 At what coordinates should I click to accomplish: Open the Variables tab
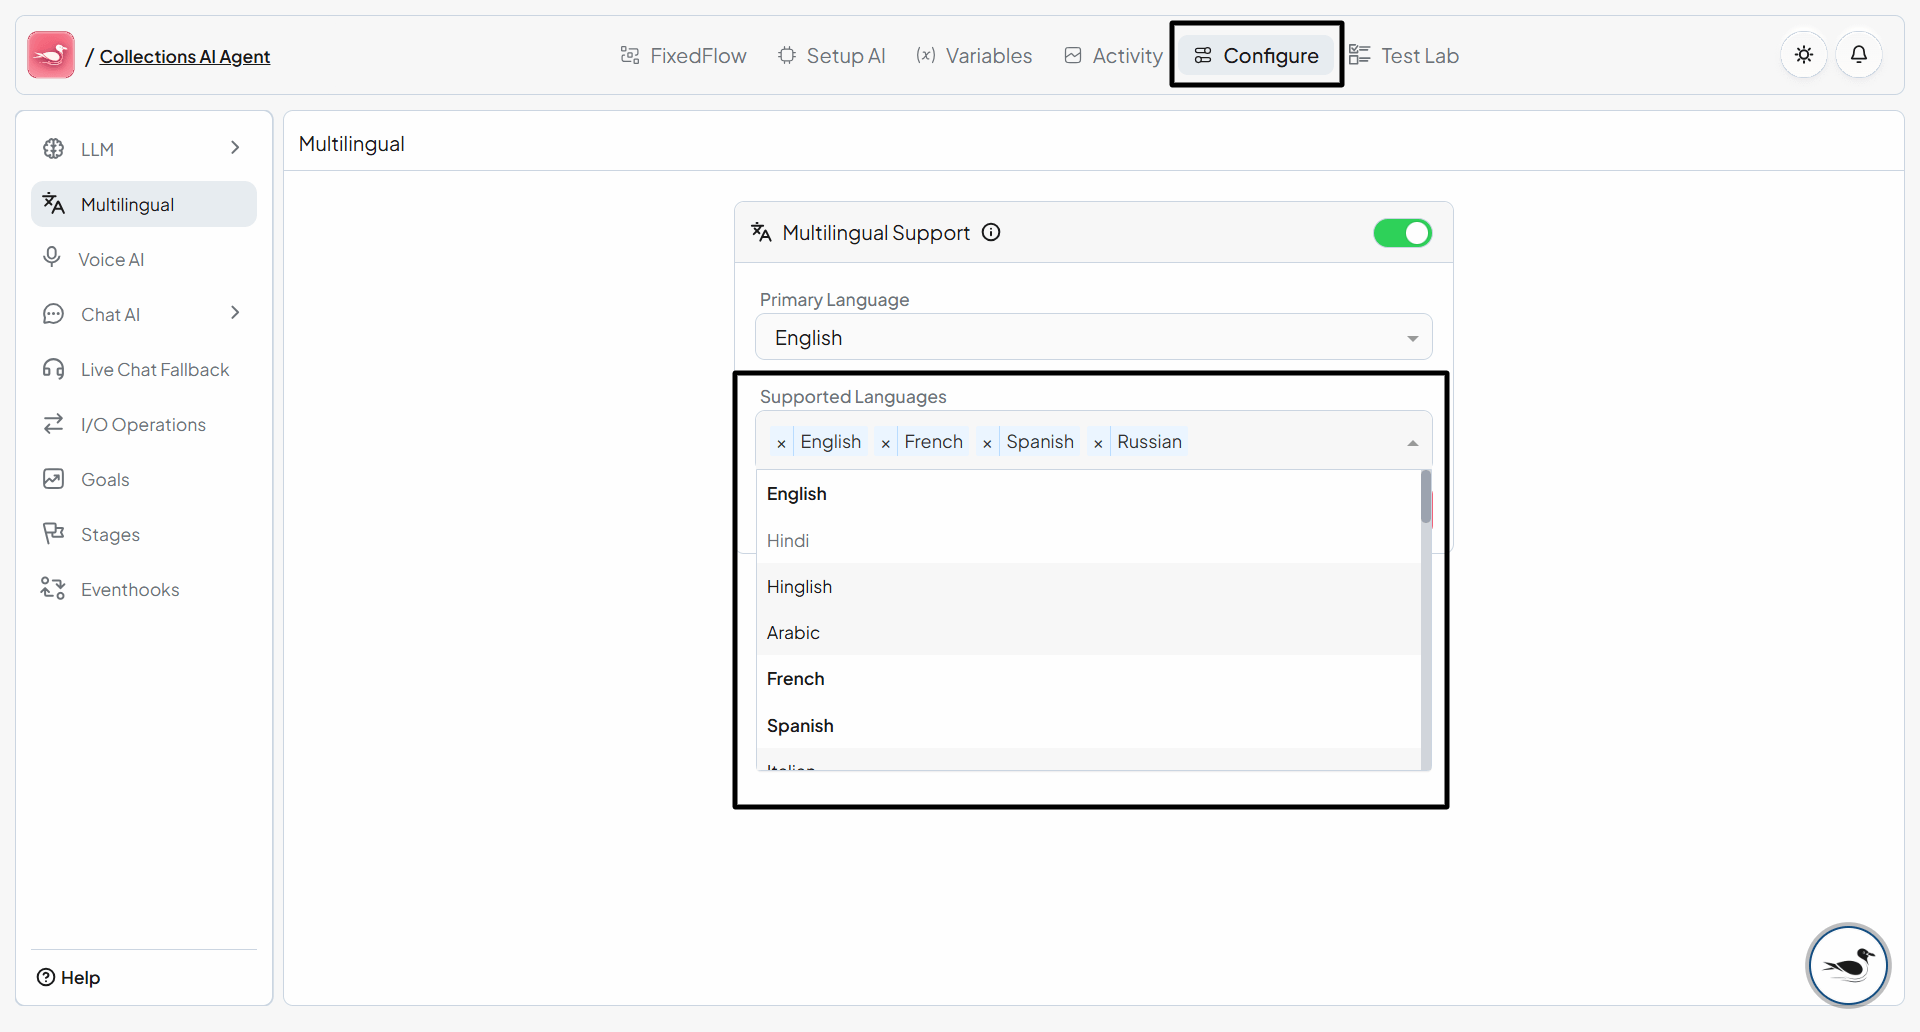point(974,56)
